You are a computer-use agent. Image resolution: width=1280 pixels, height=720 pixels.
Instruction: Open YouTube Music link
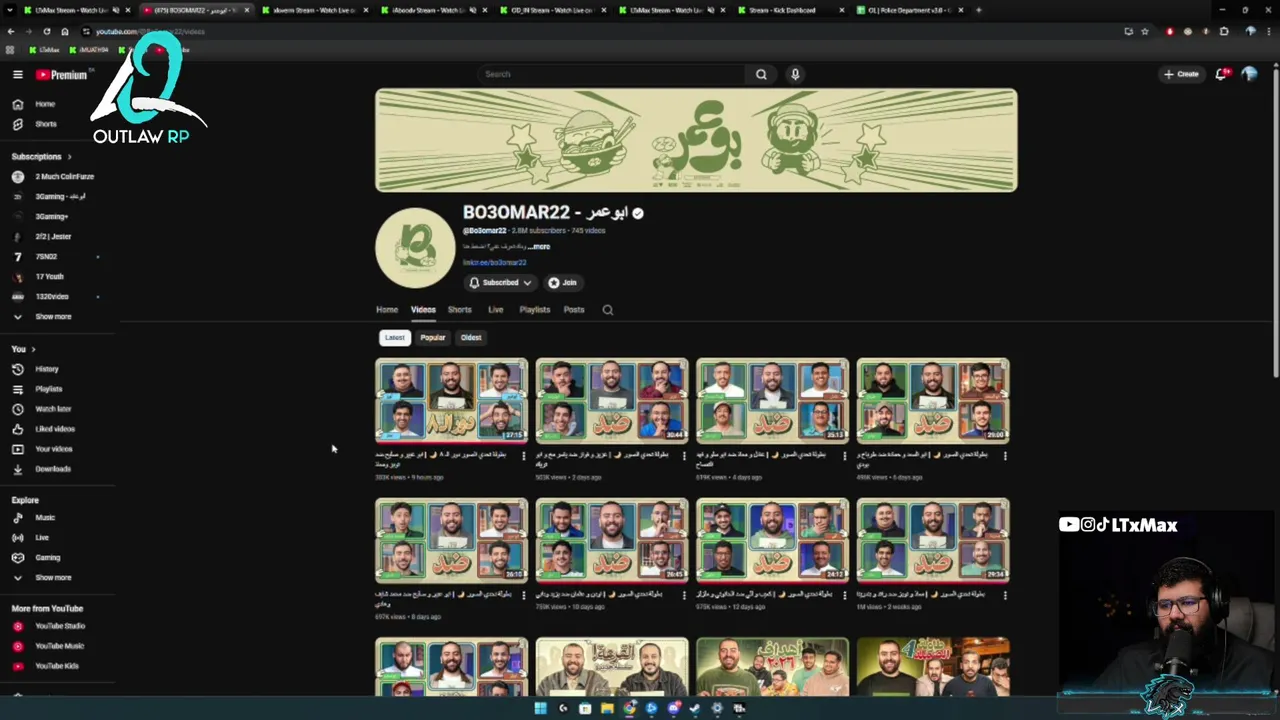[x=59, y=646]
